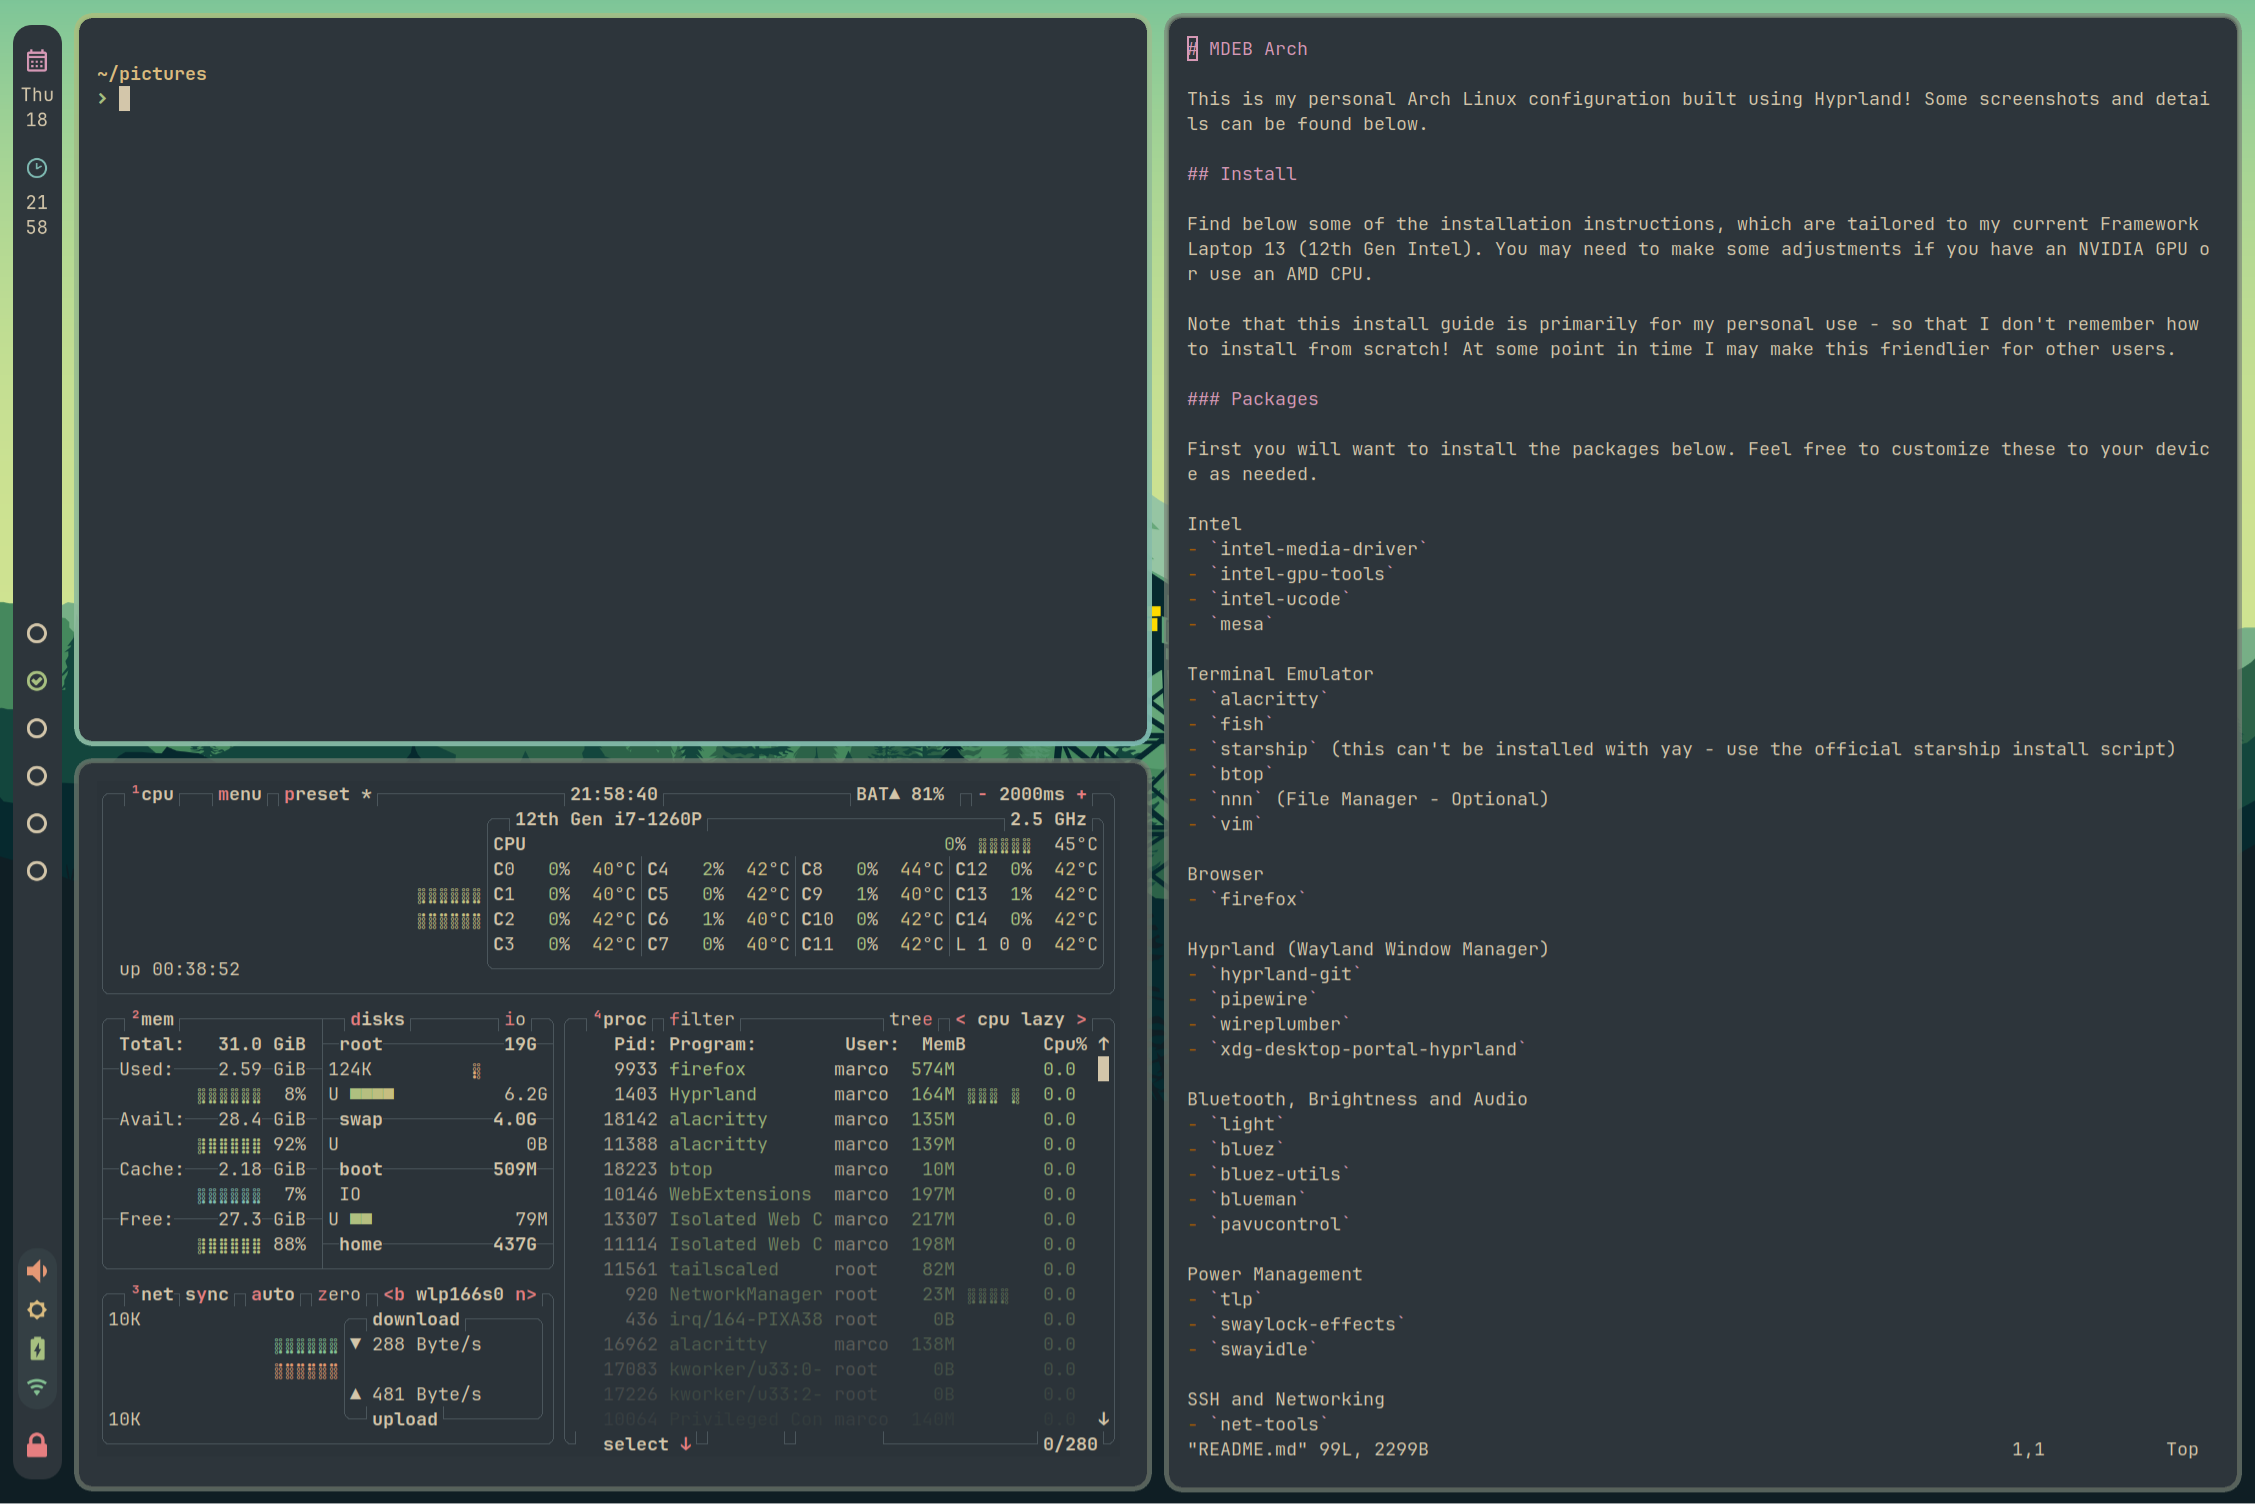Switch to the first workspace circle
The image size is (2256, 1504).
point(37,634)
